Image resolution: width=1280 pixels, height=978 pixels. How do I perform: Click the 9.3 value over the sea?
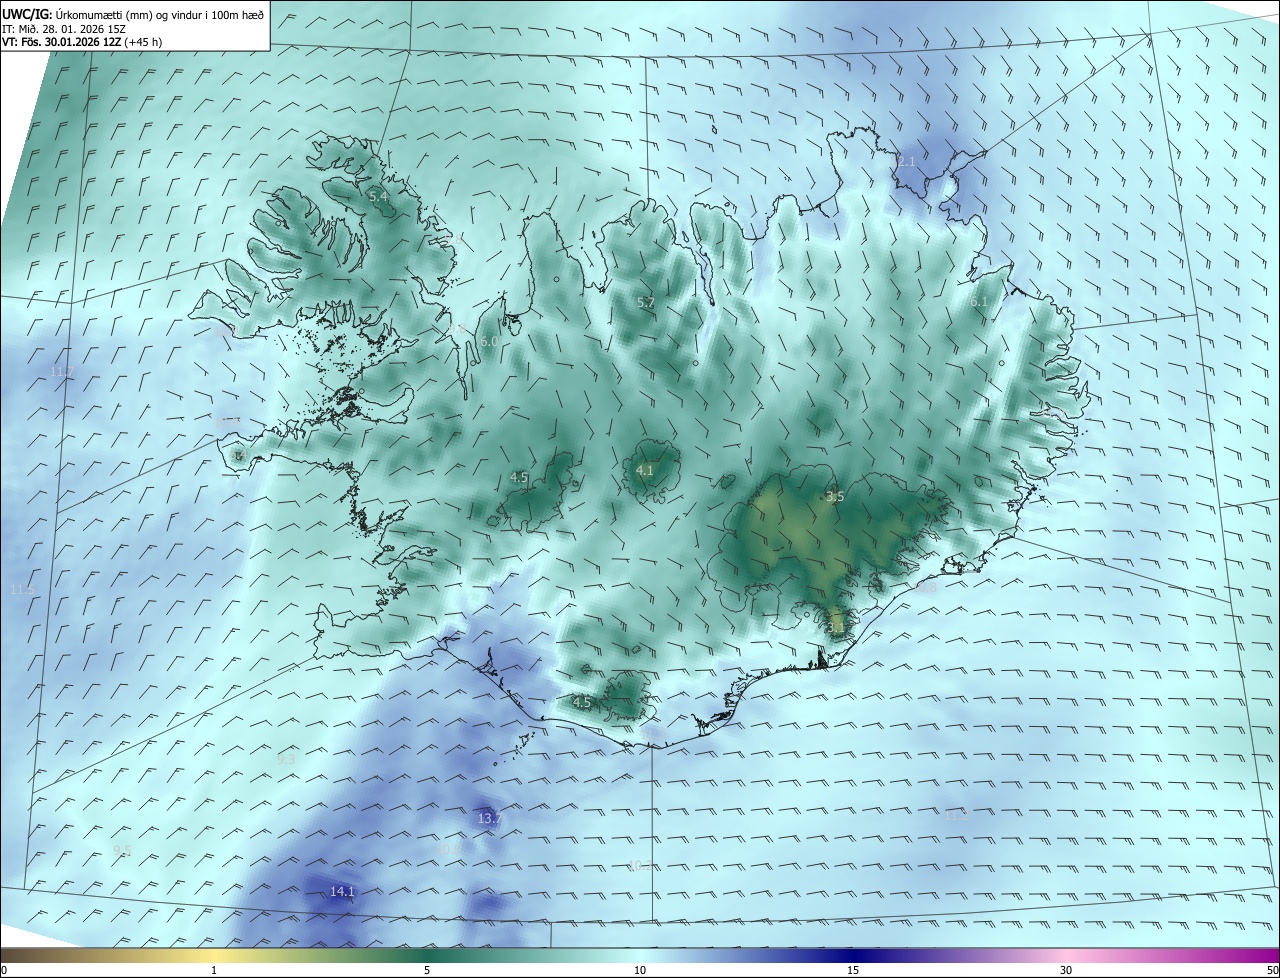tap(286, 760)
